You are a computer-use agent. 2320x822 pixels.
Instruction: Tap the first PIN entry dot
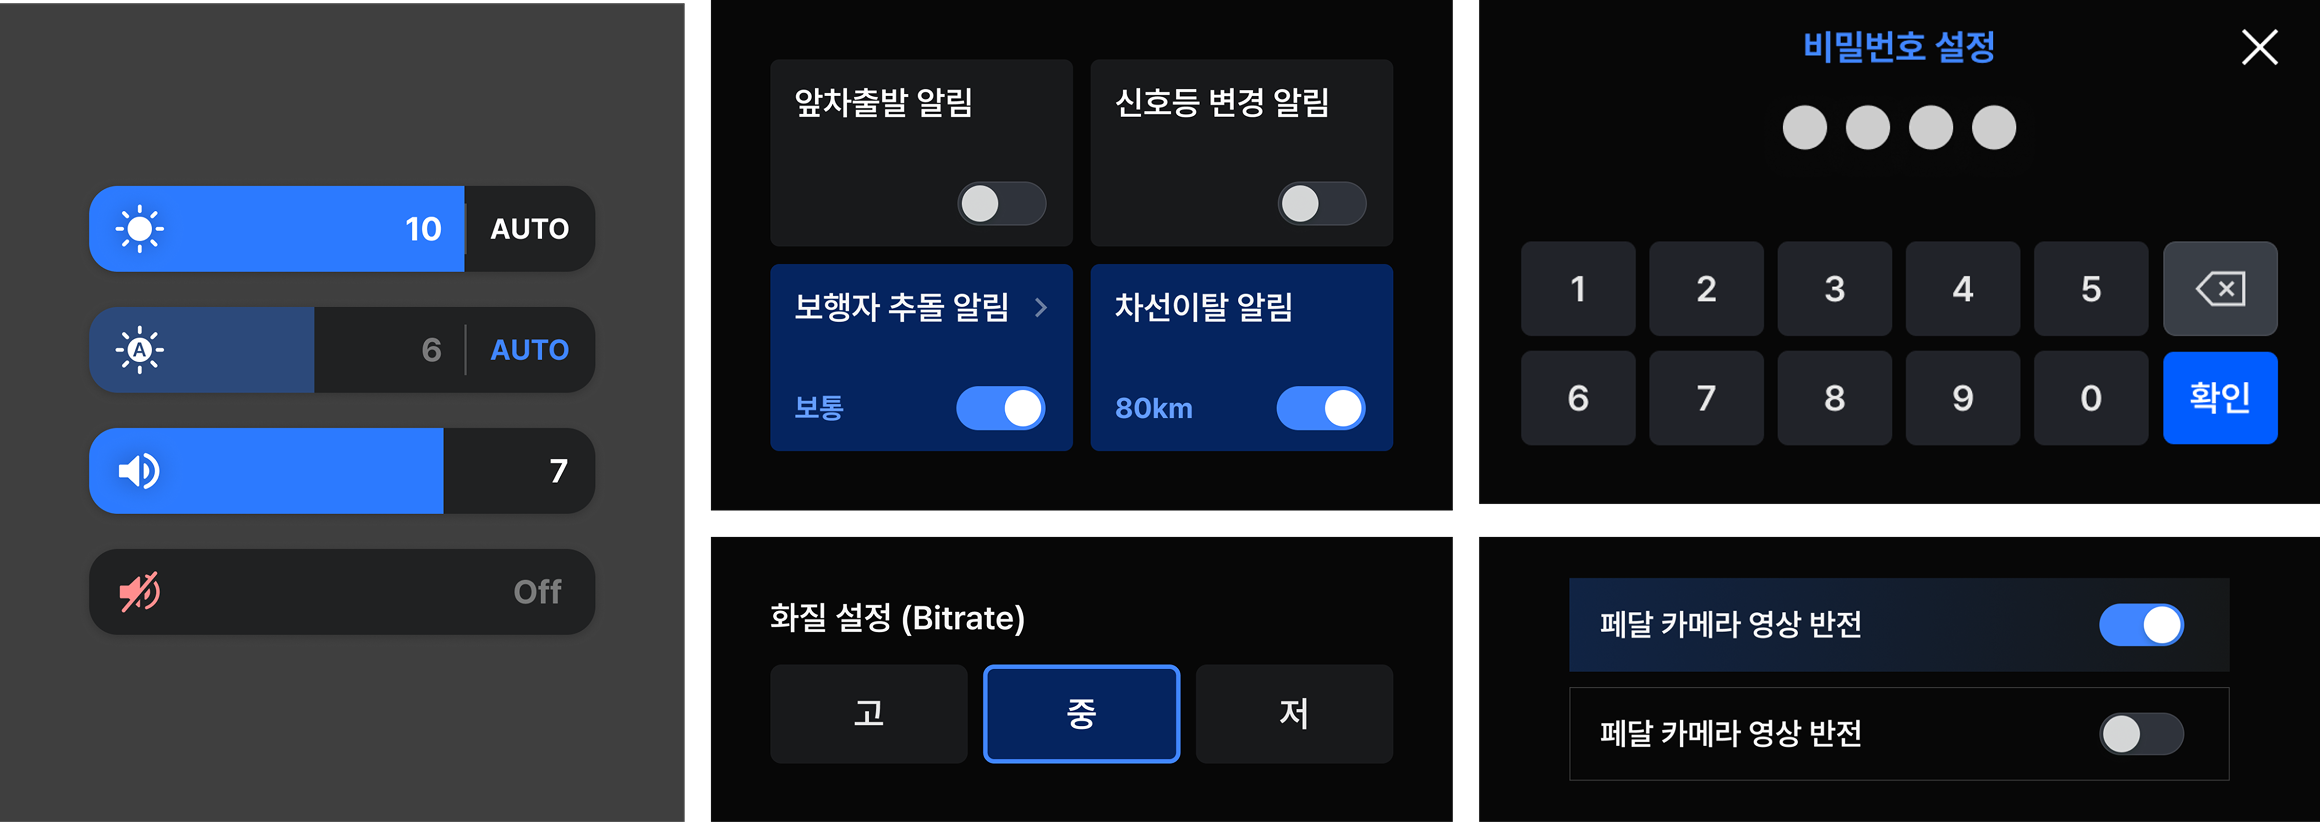tap(1804, 127)
